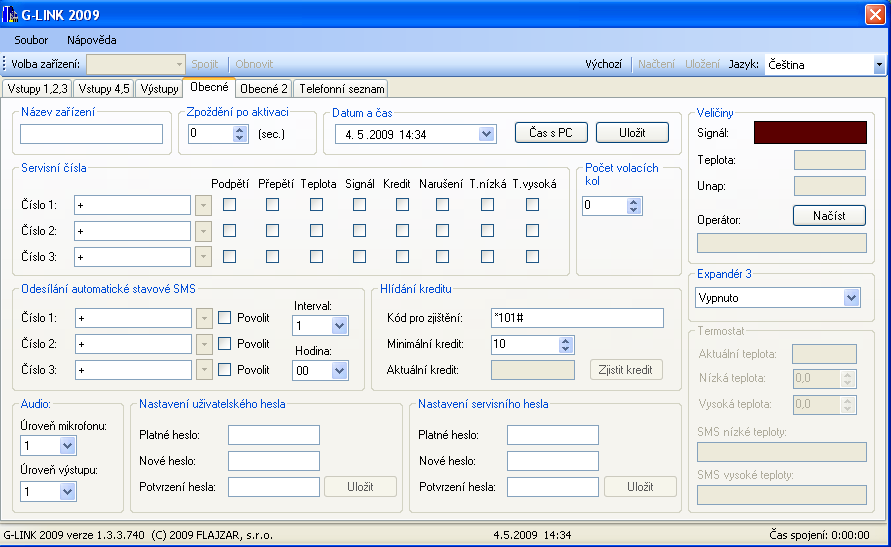Click Servisní čísla Číslo 2 phone field
The width and height of the screenshot is (891, 547).
tap(132, 231)
